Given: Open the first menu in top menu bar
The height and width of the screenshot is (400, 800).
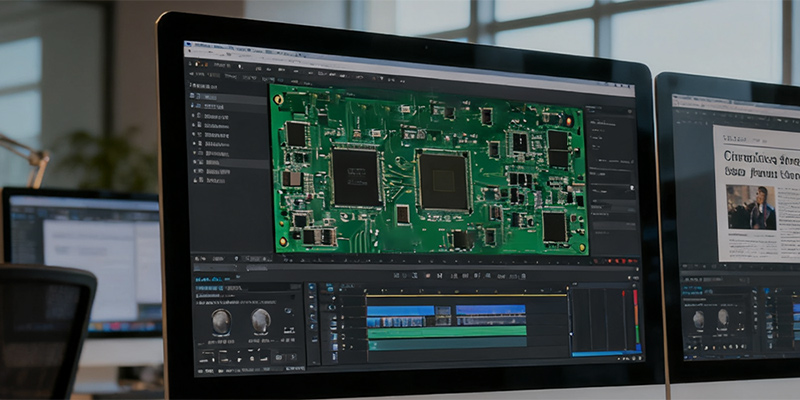Looking at the screenshot, I should pos(200,47).
